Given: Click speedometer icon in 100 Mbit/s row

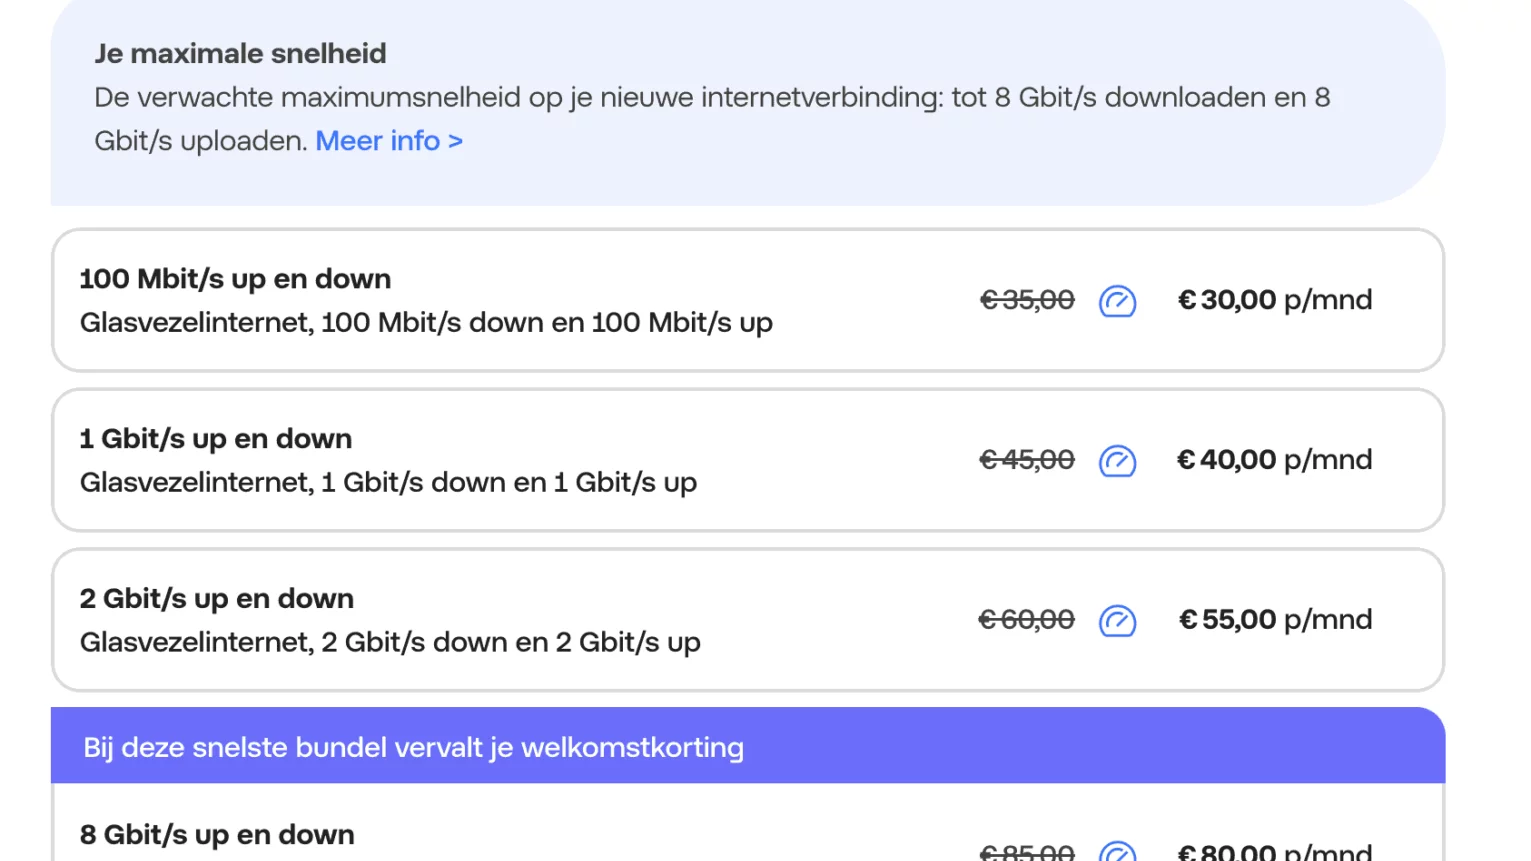Looking at the screenshot, I should (x=1117, y=301).
